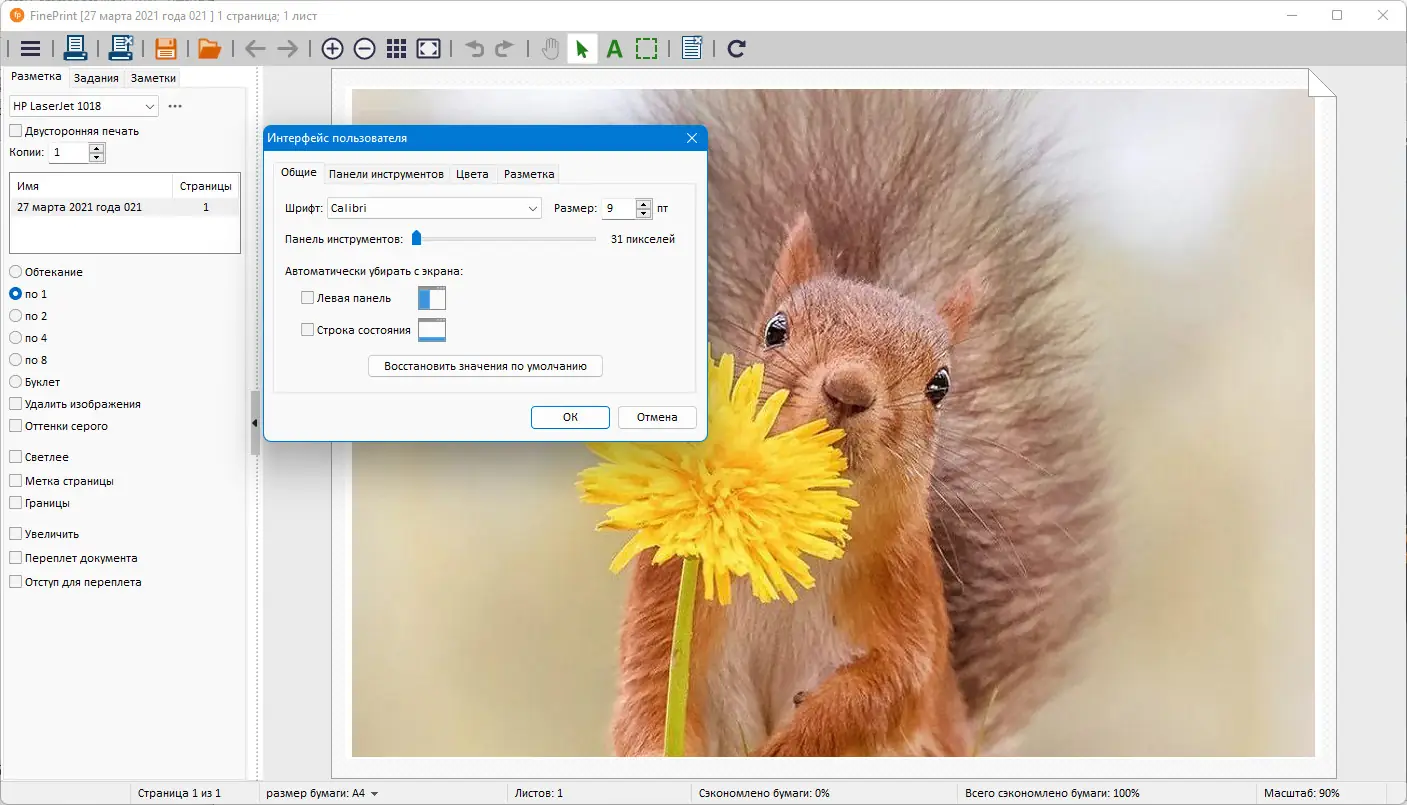Viewport: 1407px width, 805px height.
Task: Click the thumbnail grid view icon
Action: point(396,48)
